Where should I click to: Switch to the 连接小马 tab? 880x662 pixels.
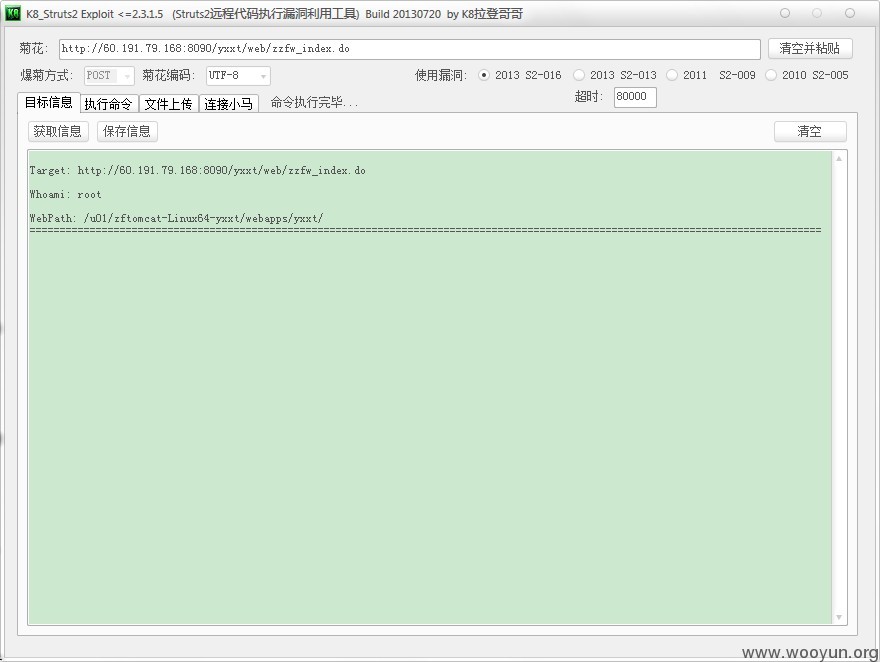click(x=228, y=104)
